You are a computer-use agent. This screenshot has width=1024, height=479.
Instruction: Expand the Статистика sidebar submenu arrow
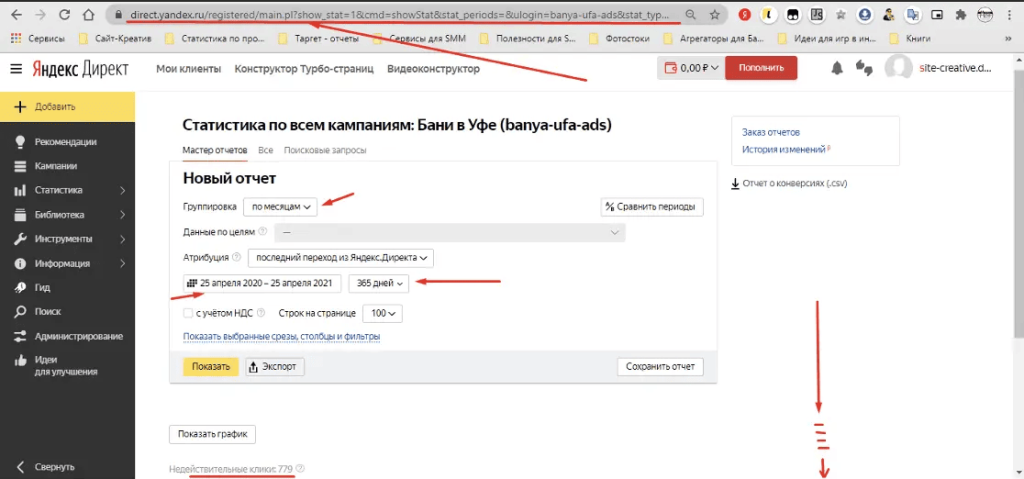click(x=123, y=191)
